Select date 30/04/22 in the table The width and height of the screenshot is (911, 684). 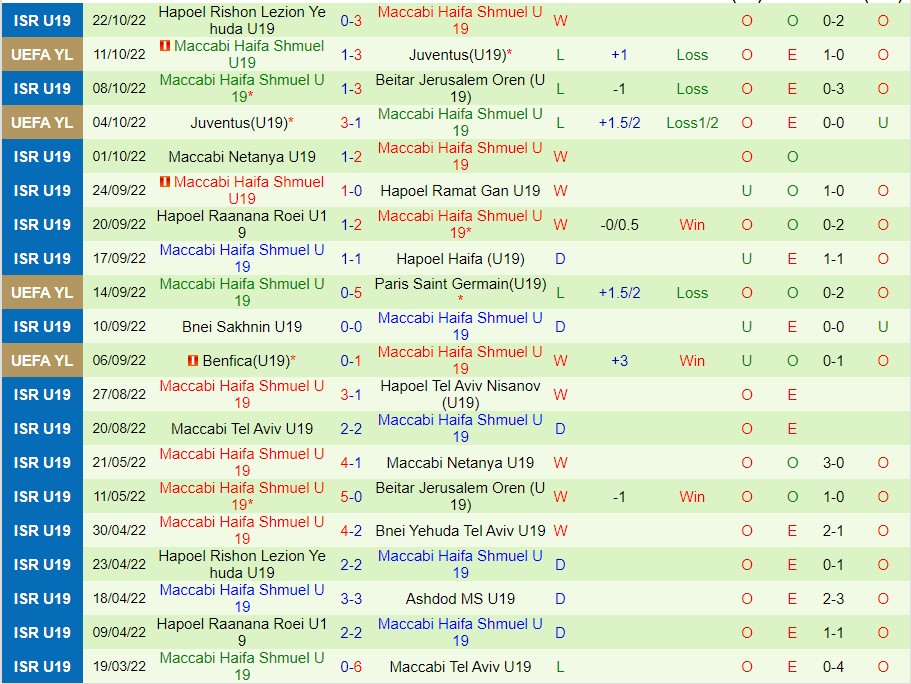pos(119,531)
